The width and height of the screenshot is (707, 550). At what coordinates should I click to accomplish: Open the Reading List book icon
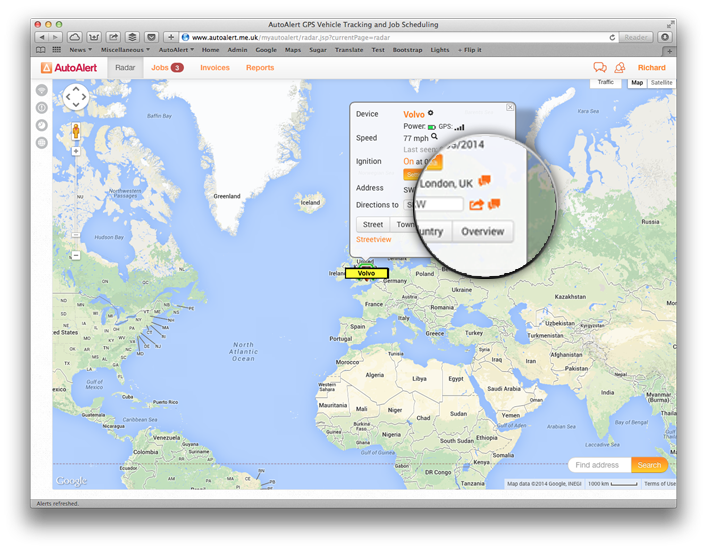point(41,50)
